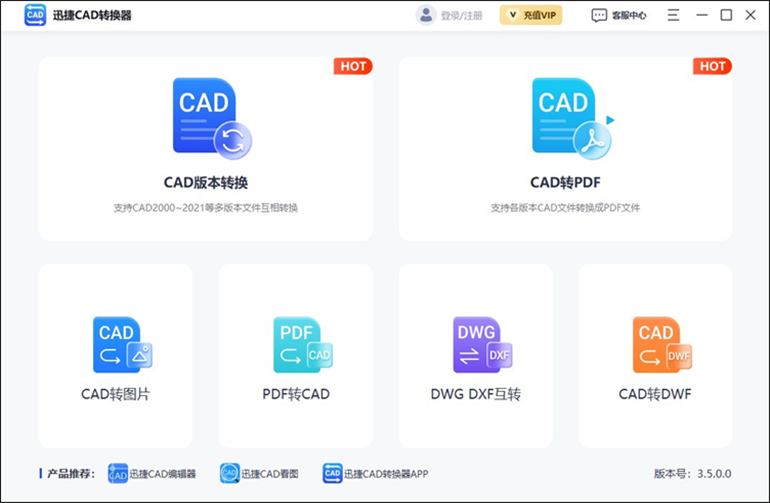The height and width of the screenshot is (503, 770).
Task: Click the 迅捷CAD看图 product icon
Action: click(229, 474)
